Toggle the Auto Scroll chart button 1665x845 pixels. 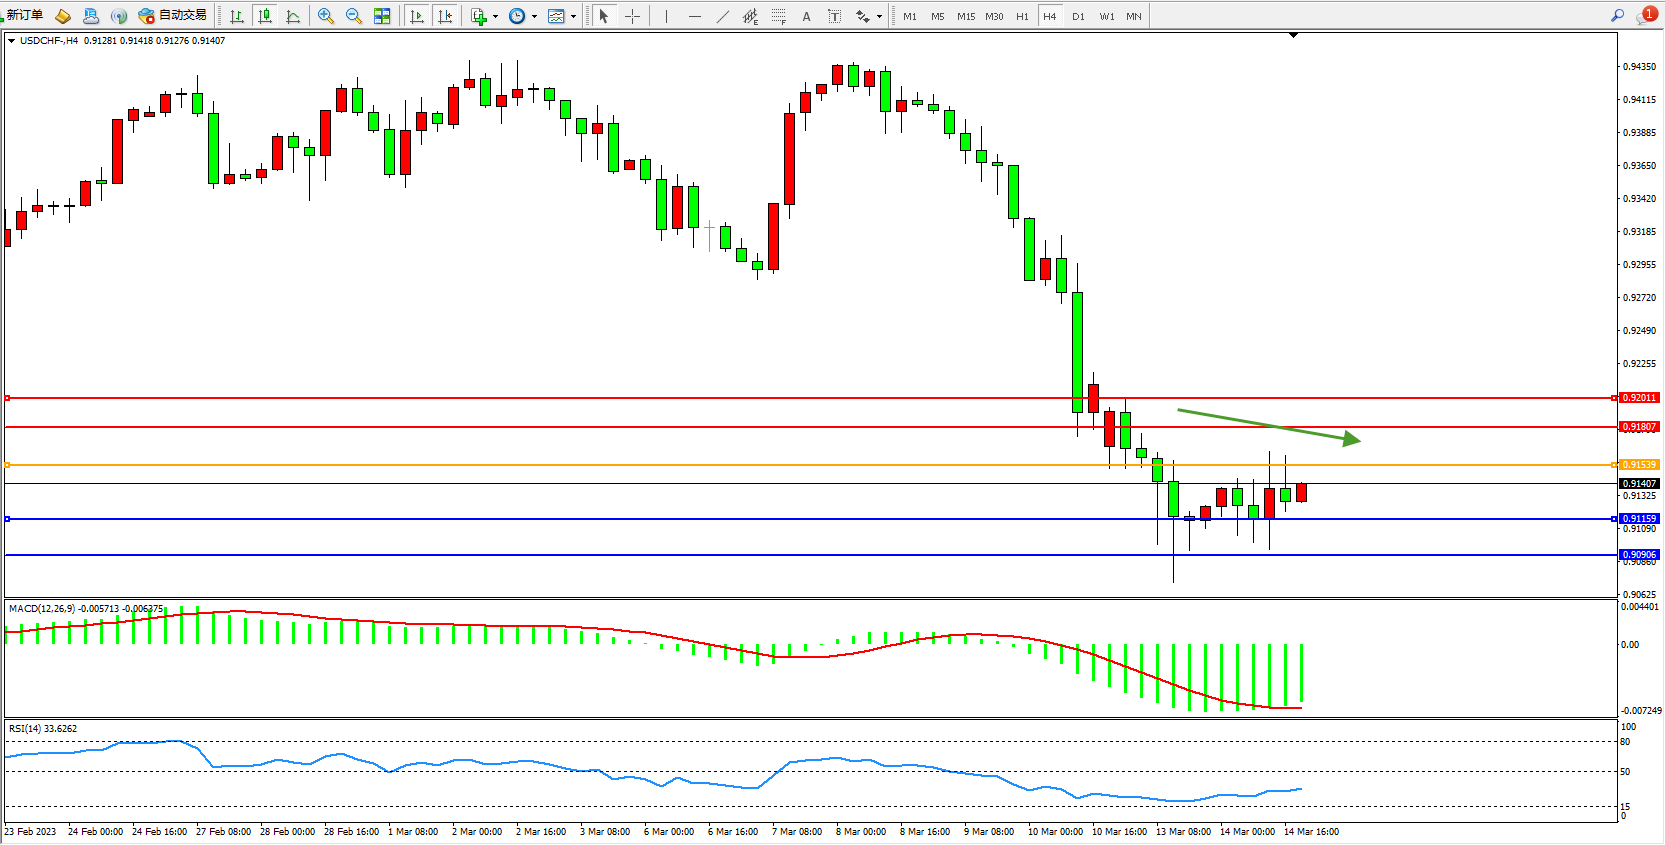click(417, 16)
